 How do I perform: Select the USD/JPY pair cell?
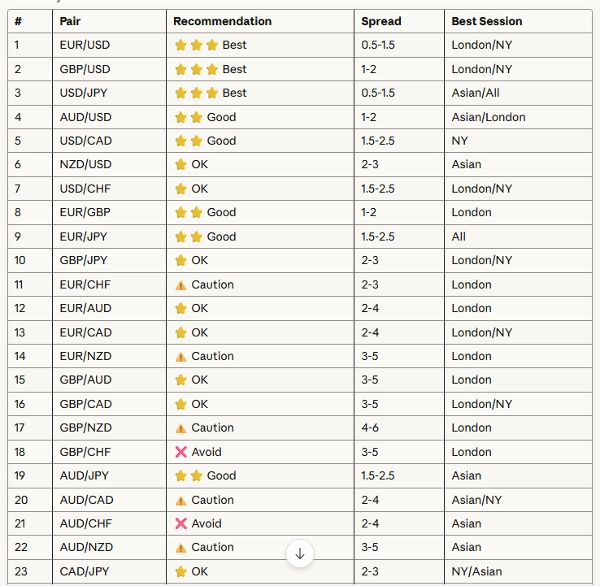pos(85,93)
